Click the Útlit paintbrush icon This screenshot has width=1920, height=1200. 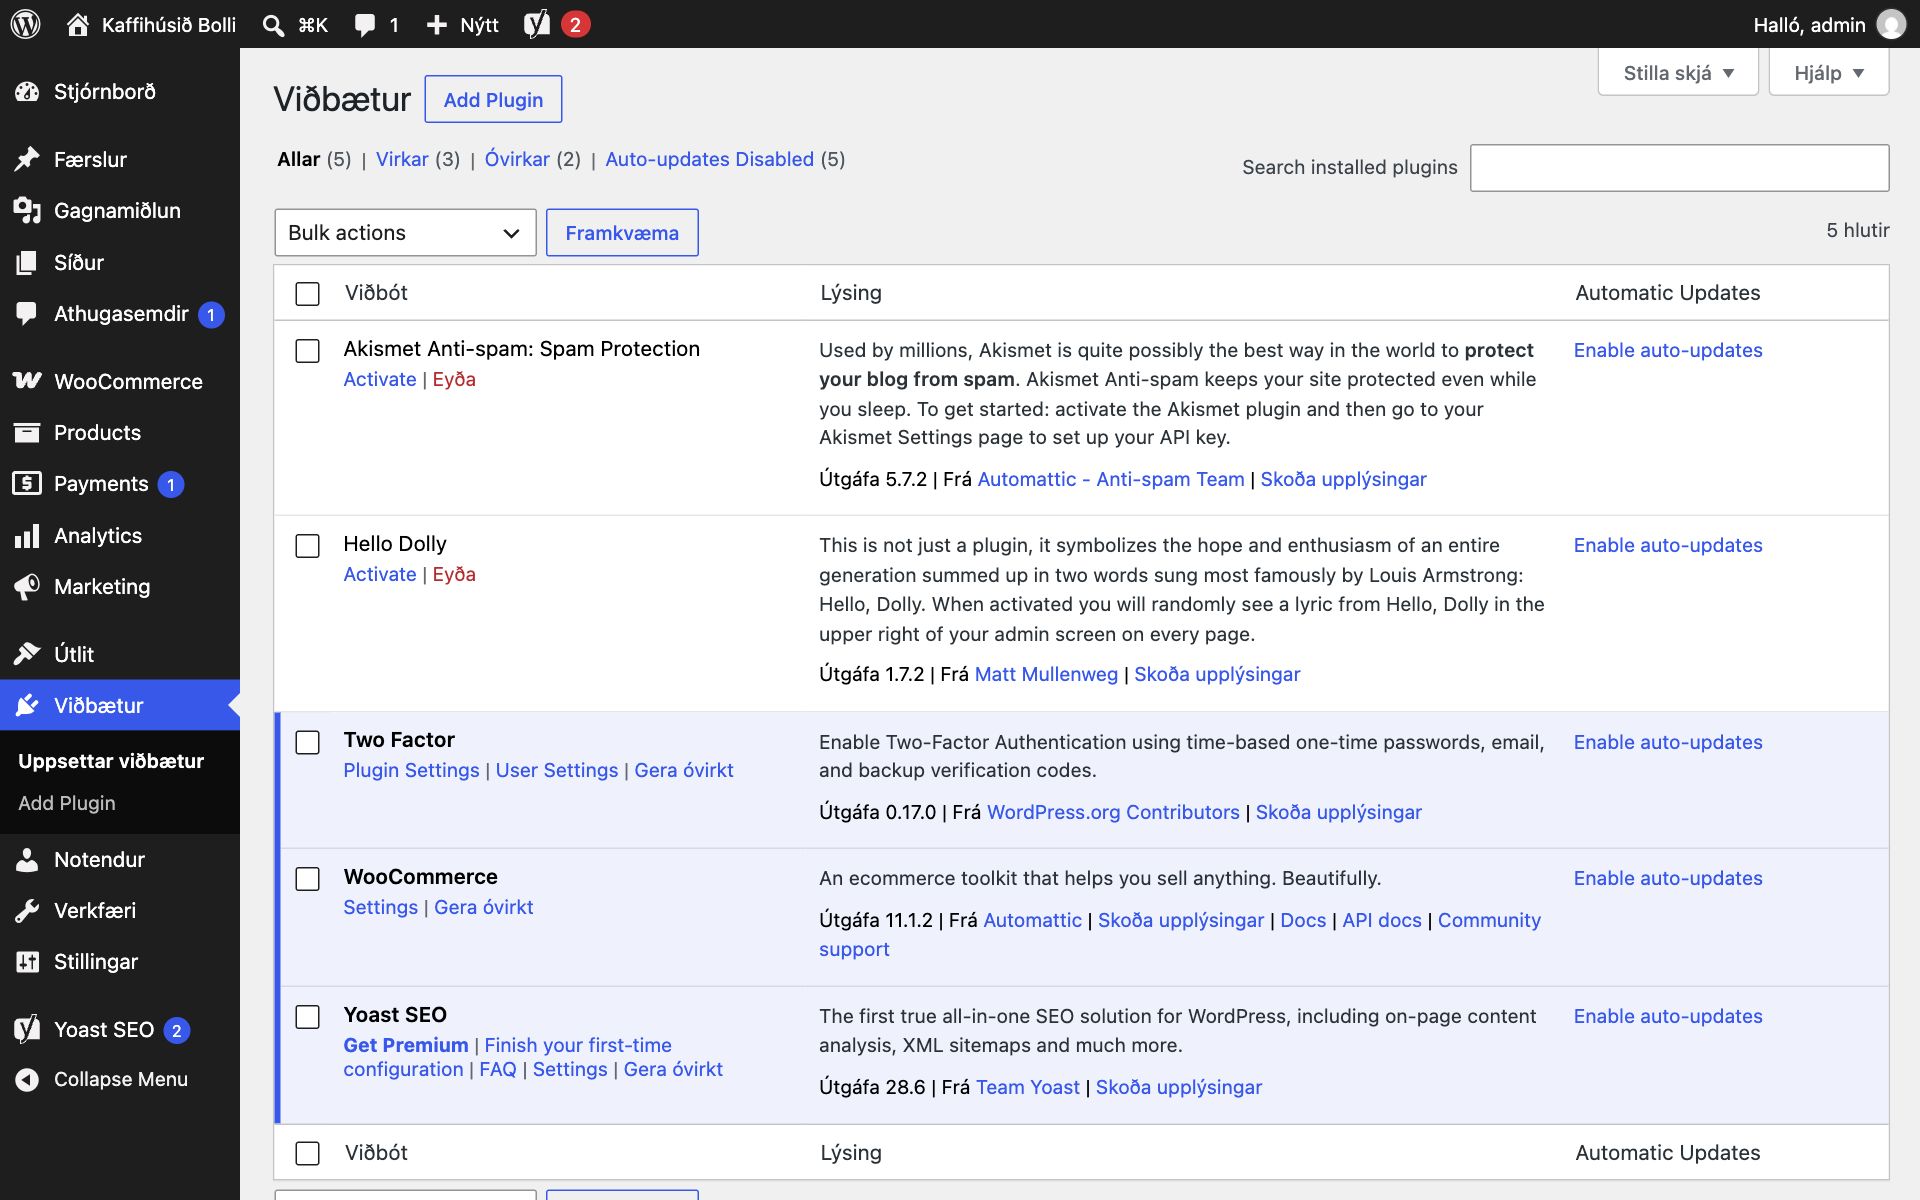tap(27, 654)
